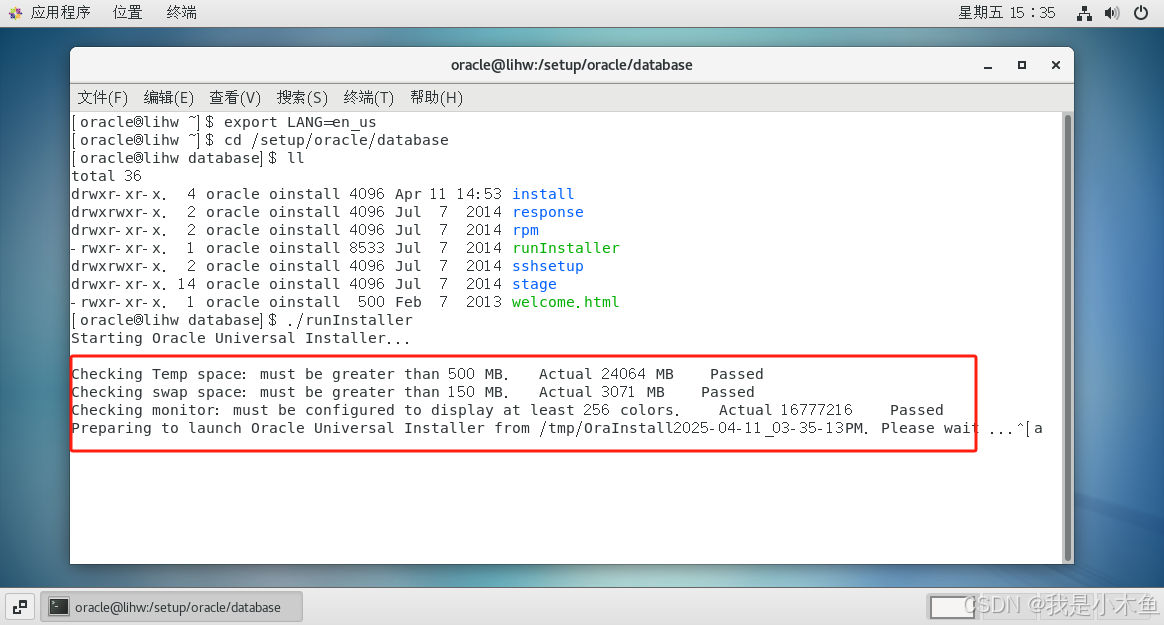The width and height of the screenshot is (1164, 625).
Task: Click 'Starting Oracle Universal Installer...' line
Action: point(241,338)
